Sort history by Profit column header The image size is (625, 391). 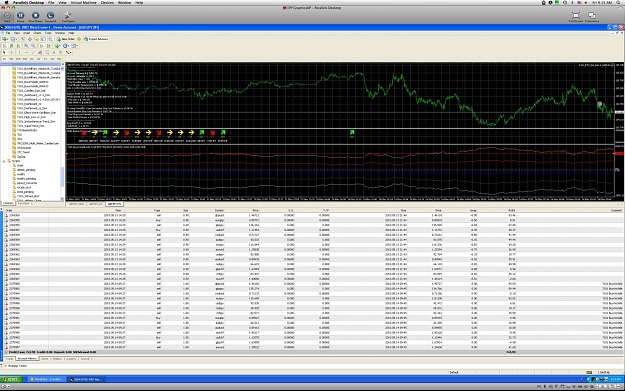pyautogui.click(x=511, y=210)
